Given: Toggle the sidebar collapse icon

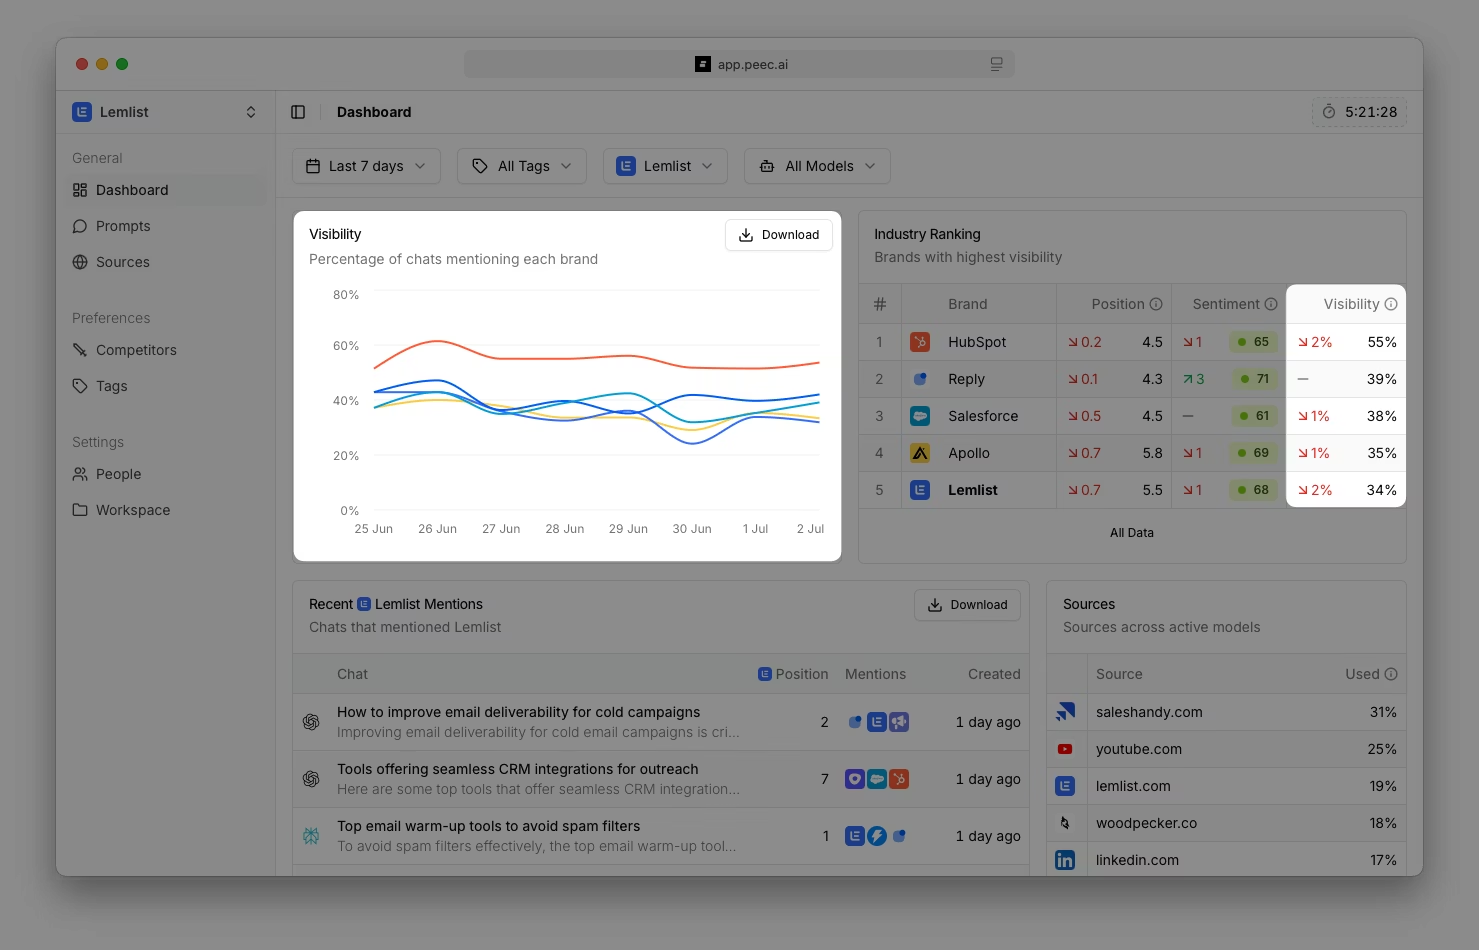Looking at the screenshot, I should pyautogui.click(x=298, y=112).
